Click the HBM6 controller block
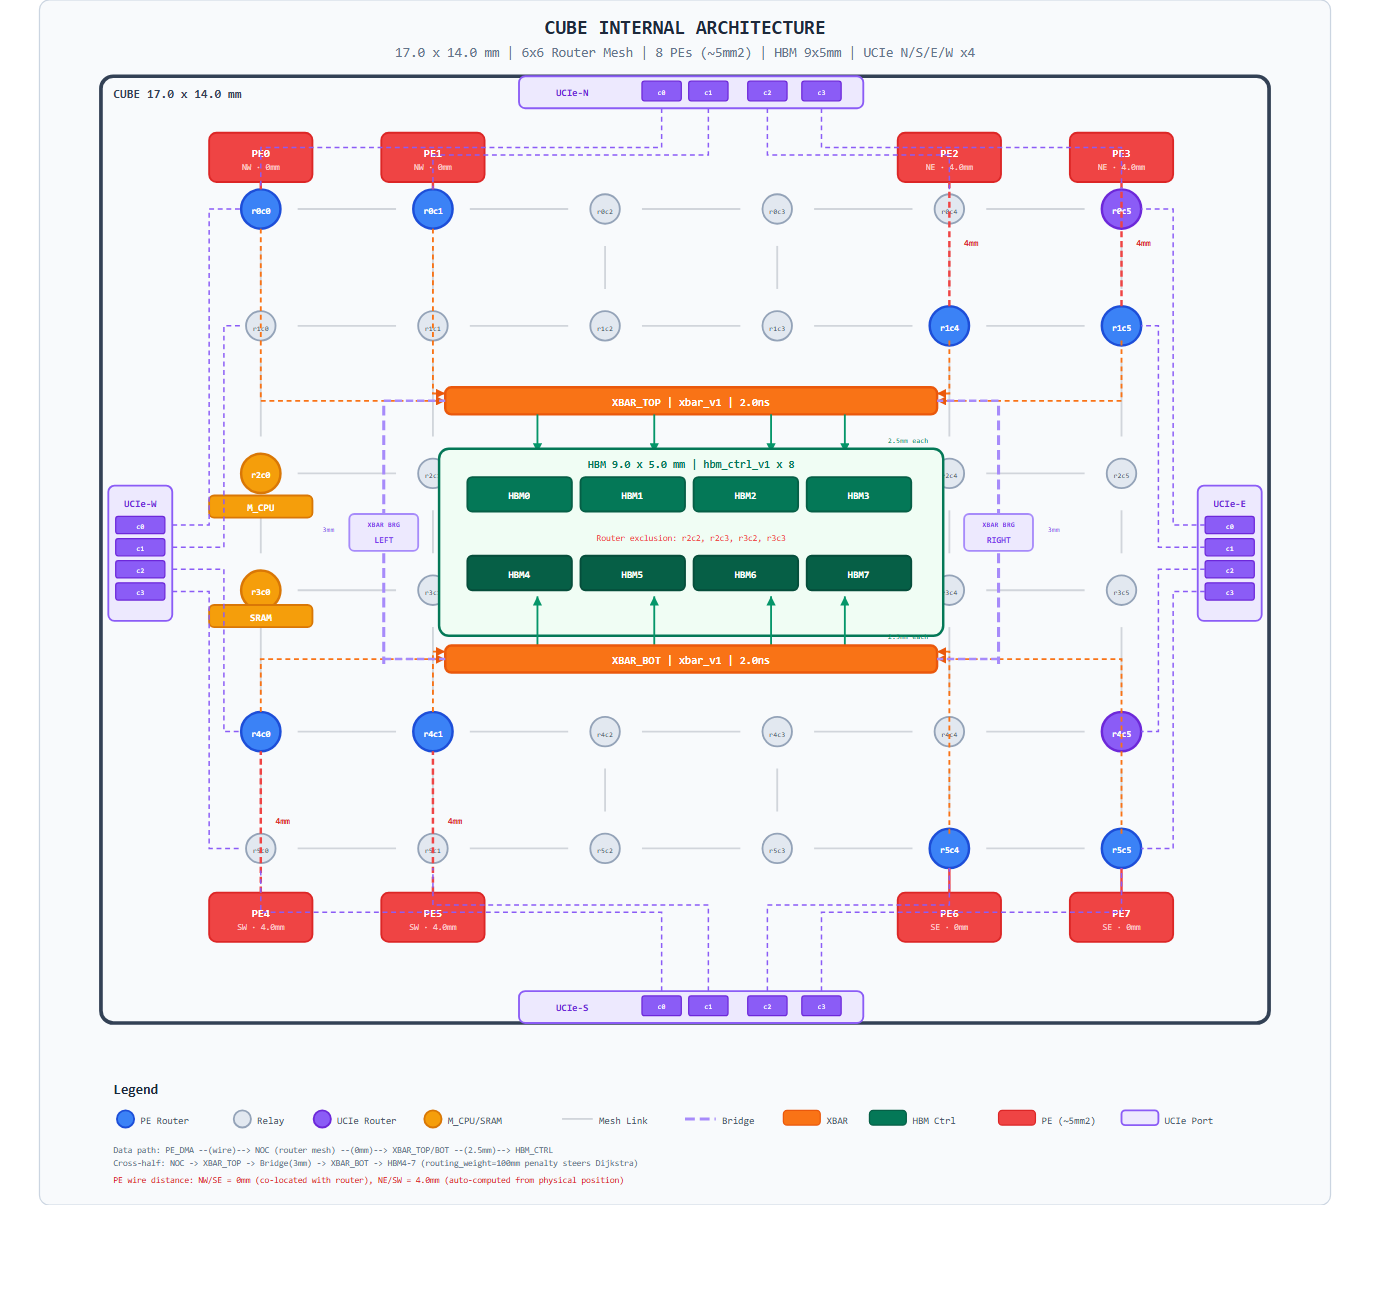Image resolution: width=1400 pixels, height=1300 pixels. [745, 574]
